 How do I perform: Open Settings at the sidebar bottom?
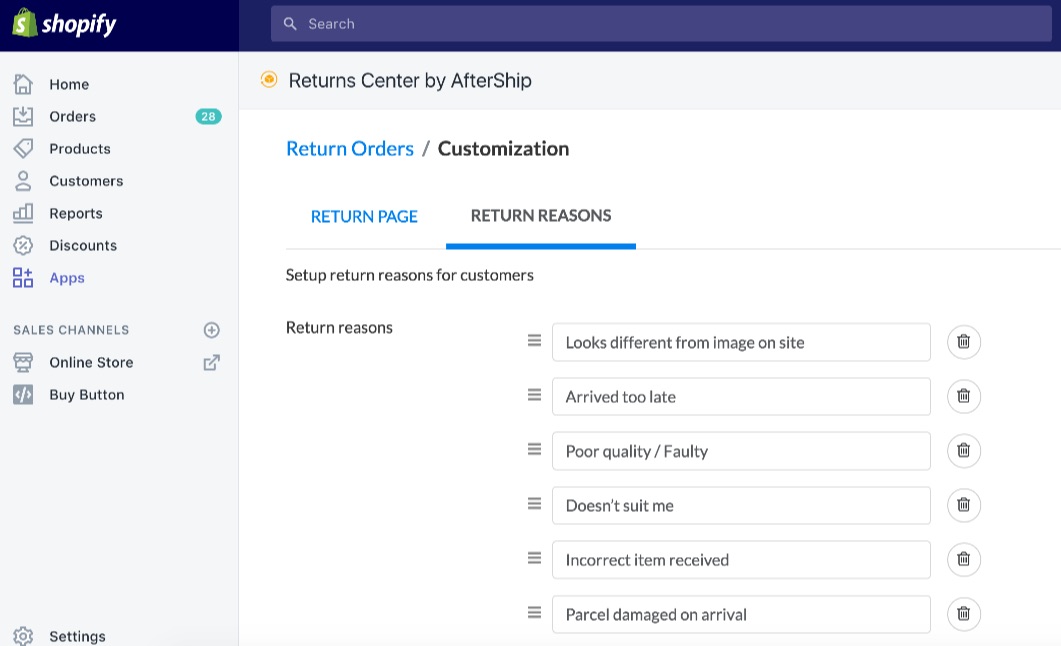[x=77, y=636]
